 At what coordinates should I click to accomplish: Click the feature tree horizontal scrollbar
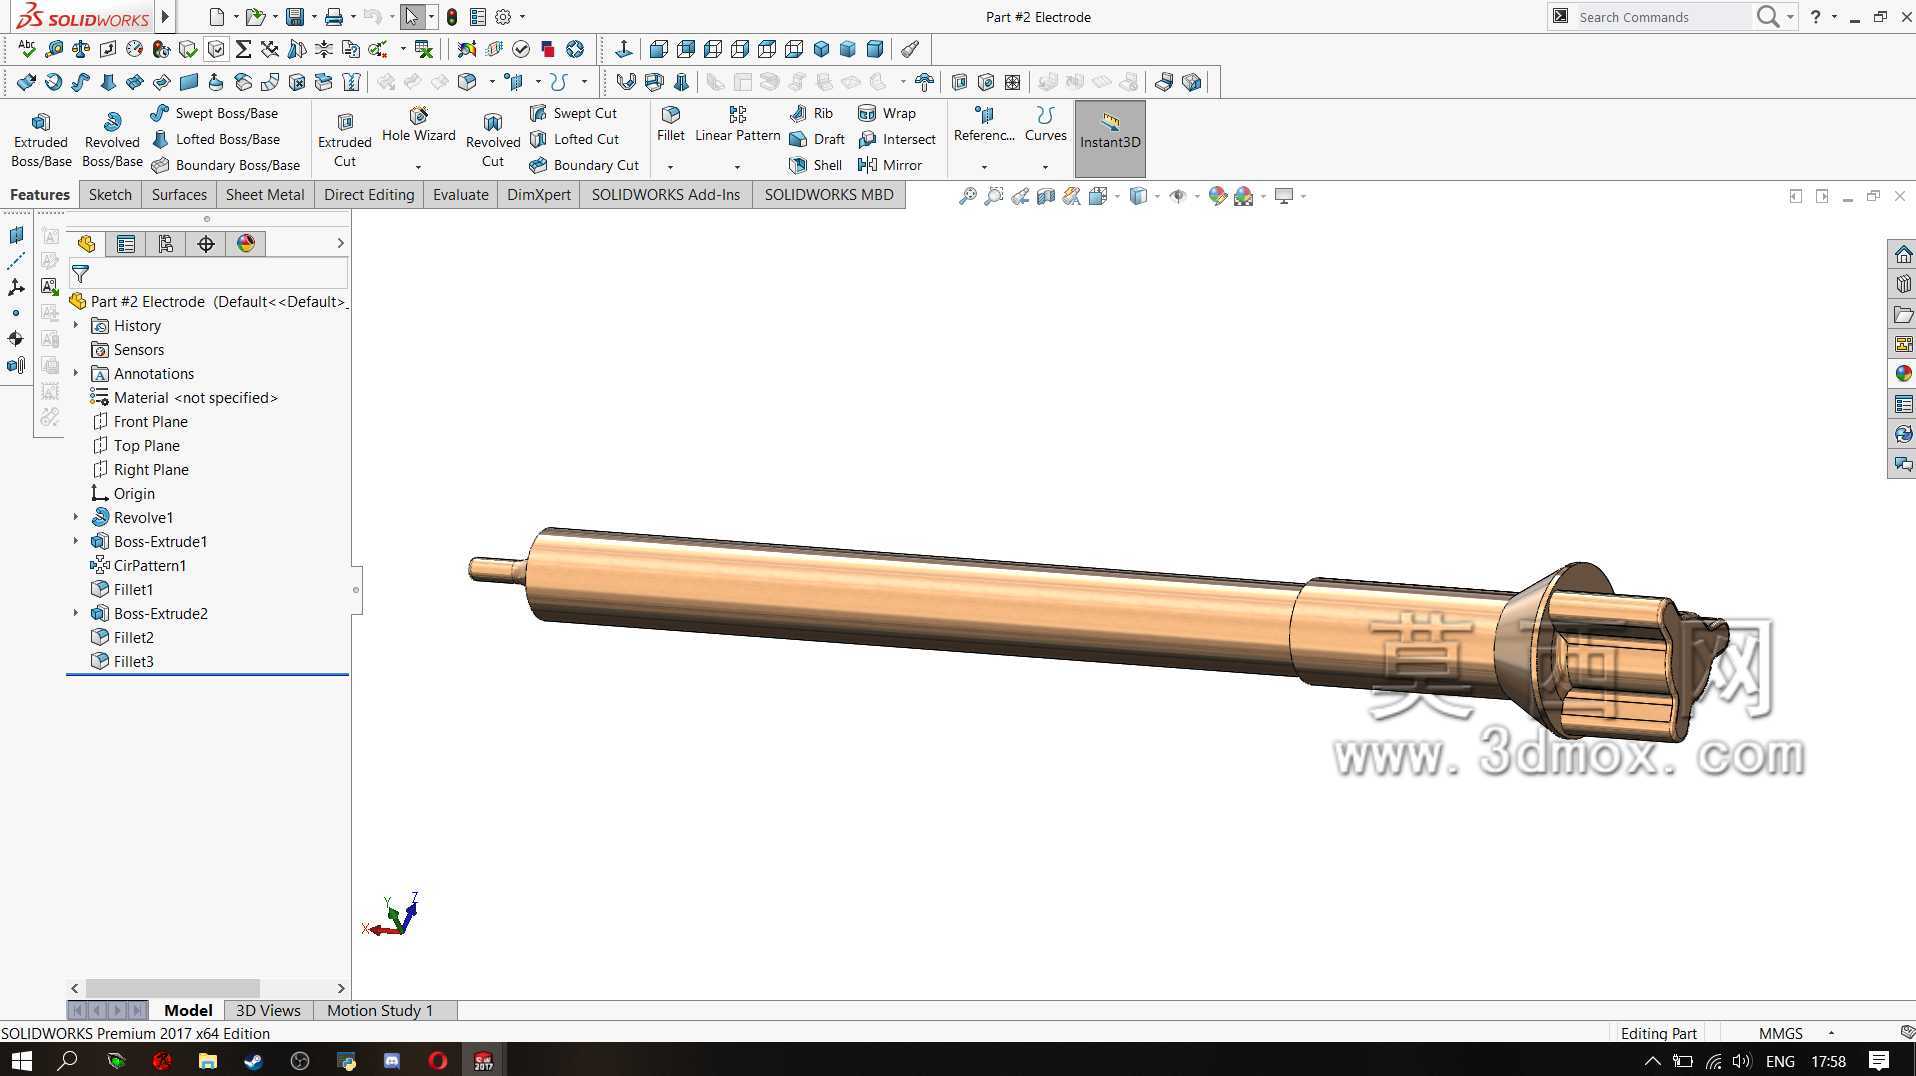coord(173,988)
